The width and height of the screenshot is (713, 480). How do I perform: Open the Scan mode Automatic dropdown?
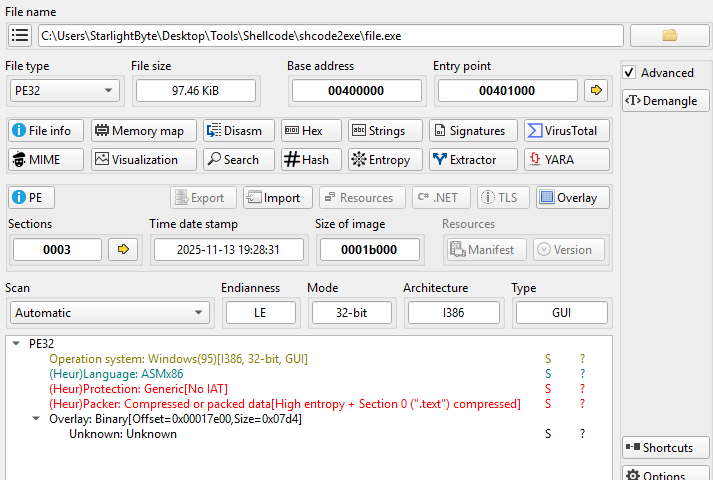coord(107,312)
